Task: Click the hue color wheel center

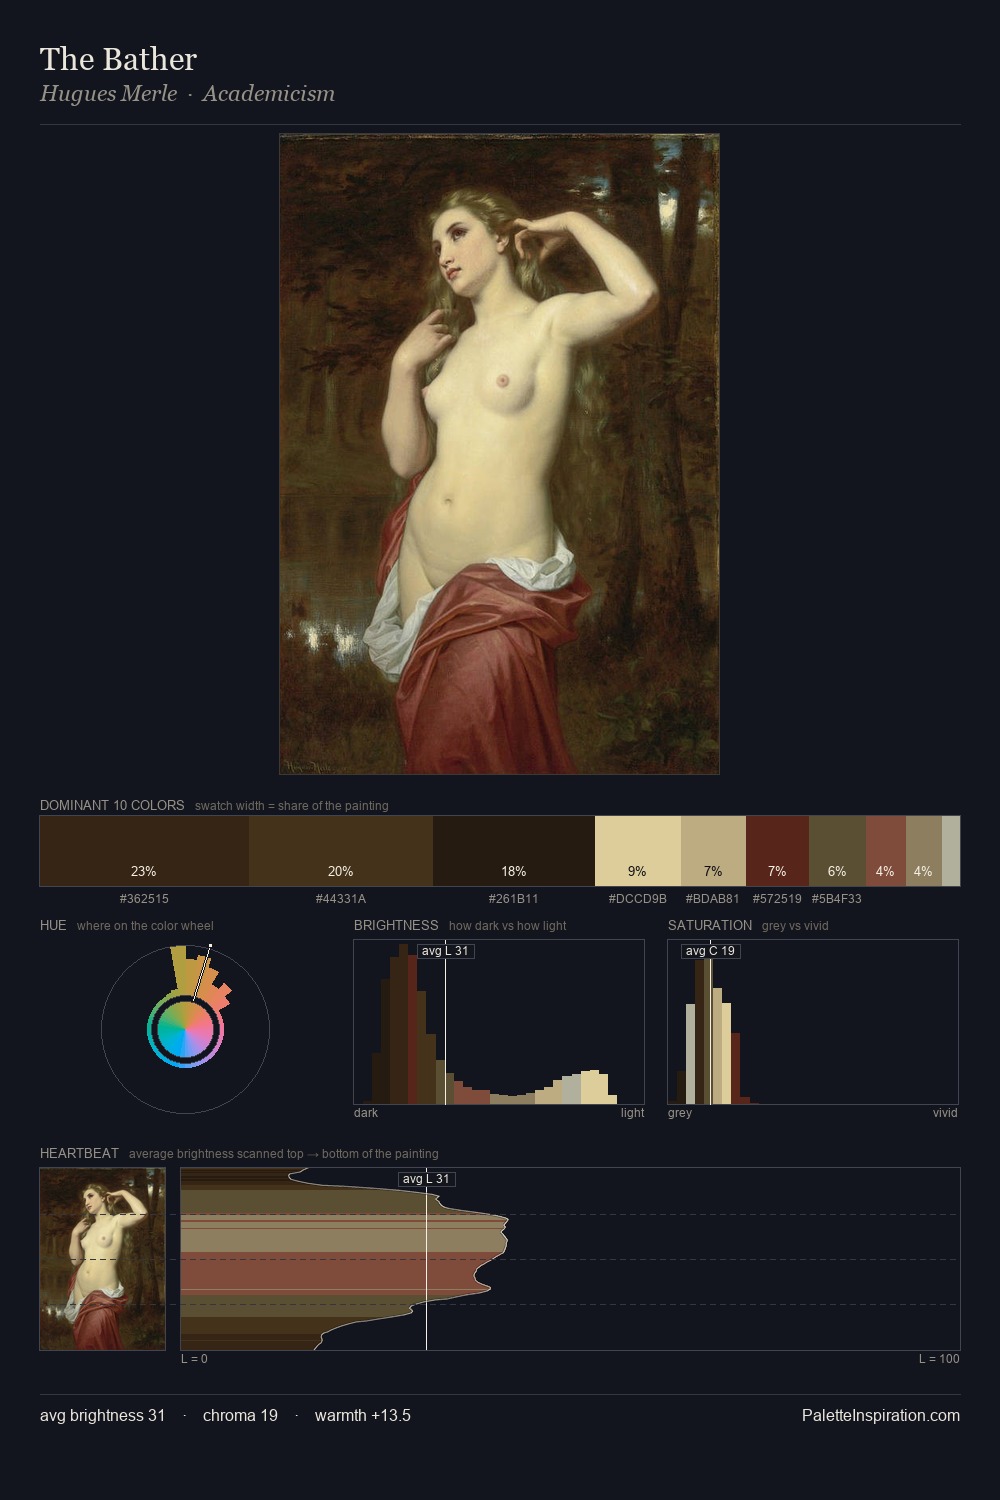Action: tap(185, 1029)
